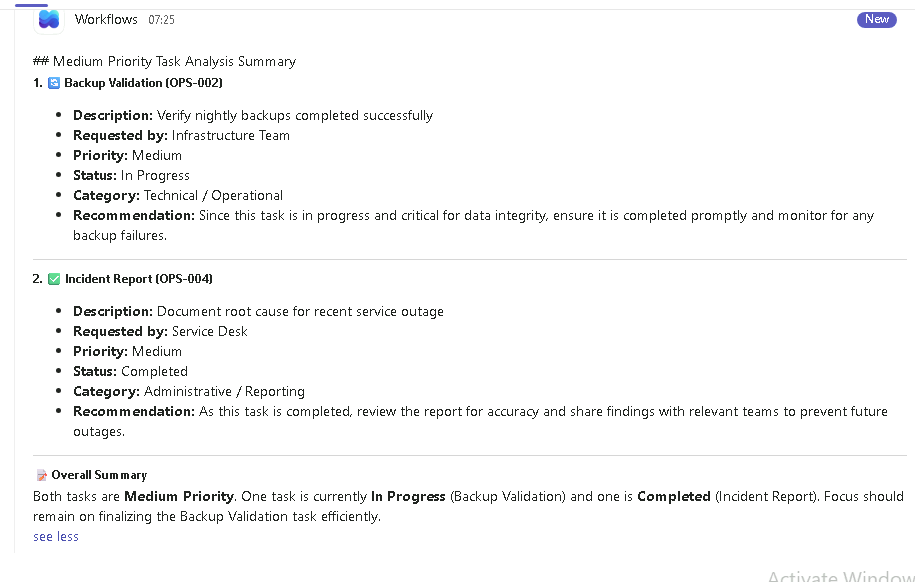Click the Overall Summary heading text
The image size is (915, 582).
99,475
